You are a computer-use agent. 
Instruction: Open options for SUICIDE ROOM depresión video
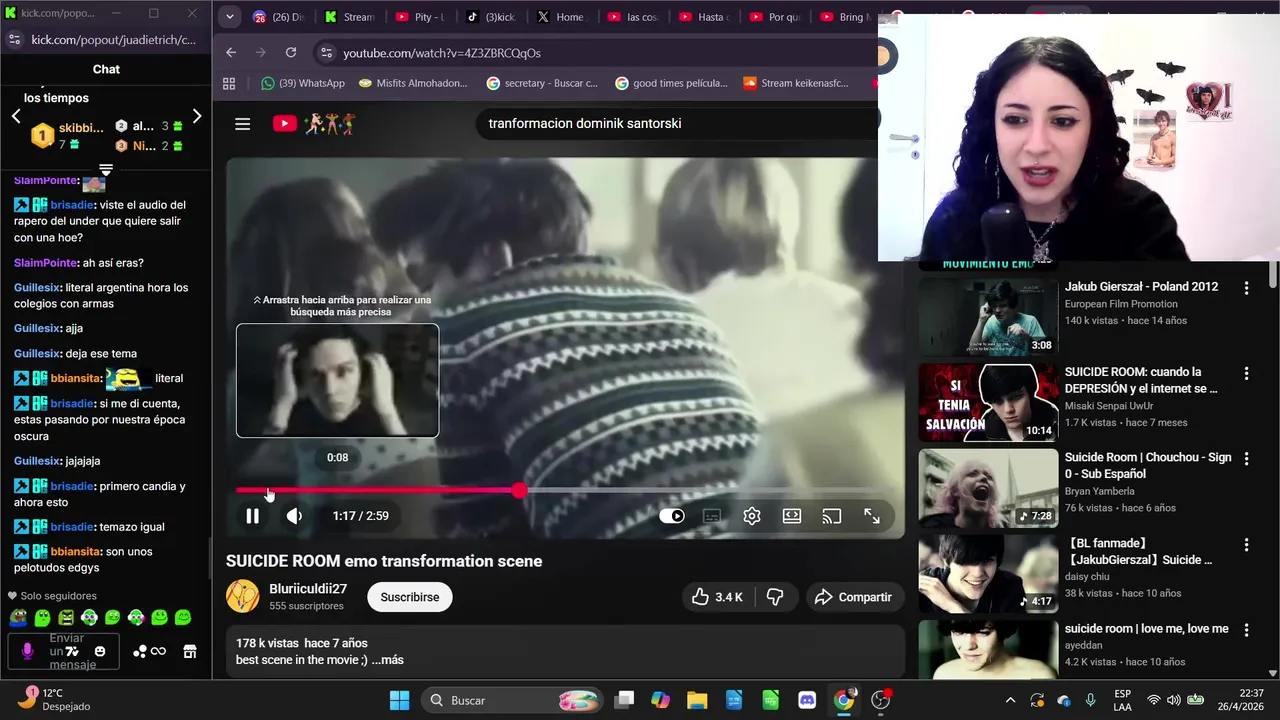click(x=1246, y=374)
